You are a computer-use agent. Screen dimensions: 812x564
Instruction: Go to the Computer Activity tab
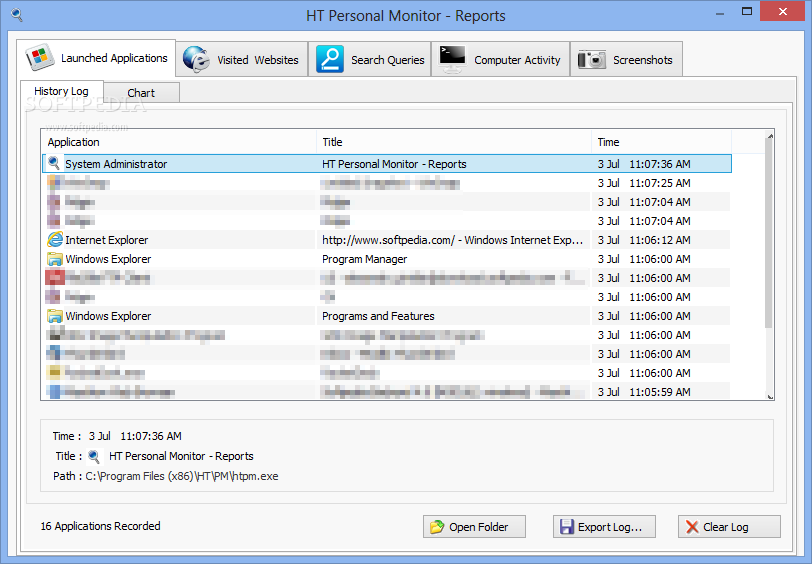click(501, 60)
